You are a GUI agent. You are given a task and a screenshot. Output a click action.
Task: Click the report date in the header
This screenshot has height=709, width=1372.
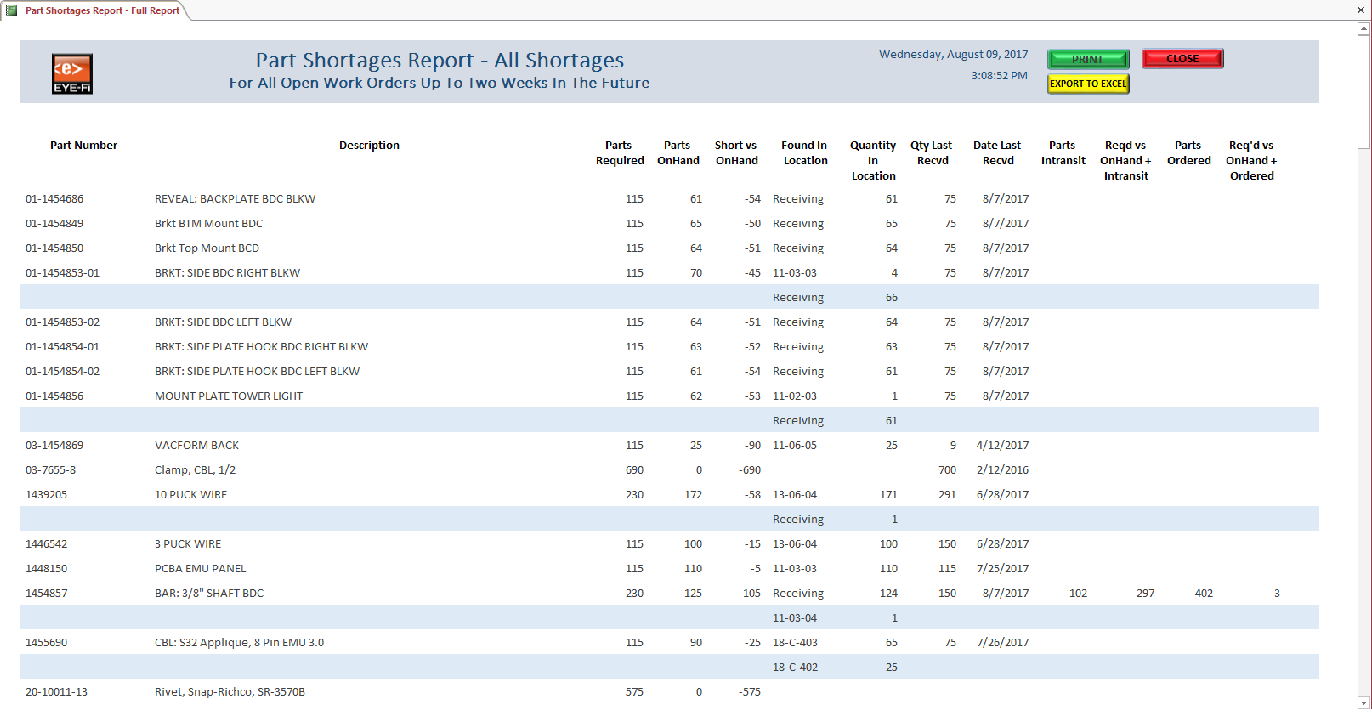coord(952,55)
